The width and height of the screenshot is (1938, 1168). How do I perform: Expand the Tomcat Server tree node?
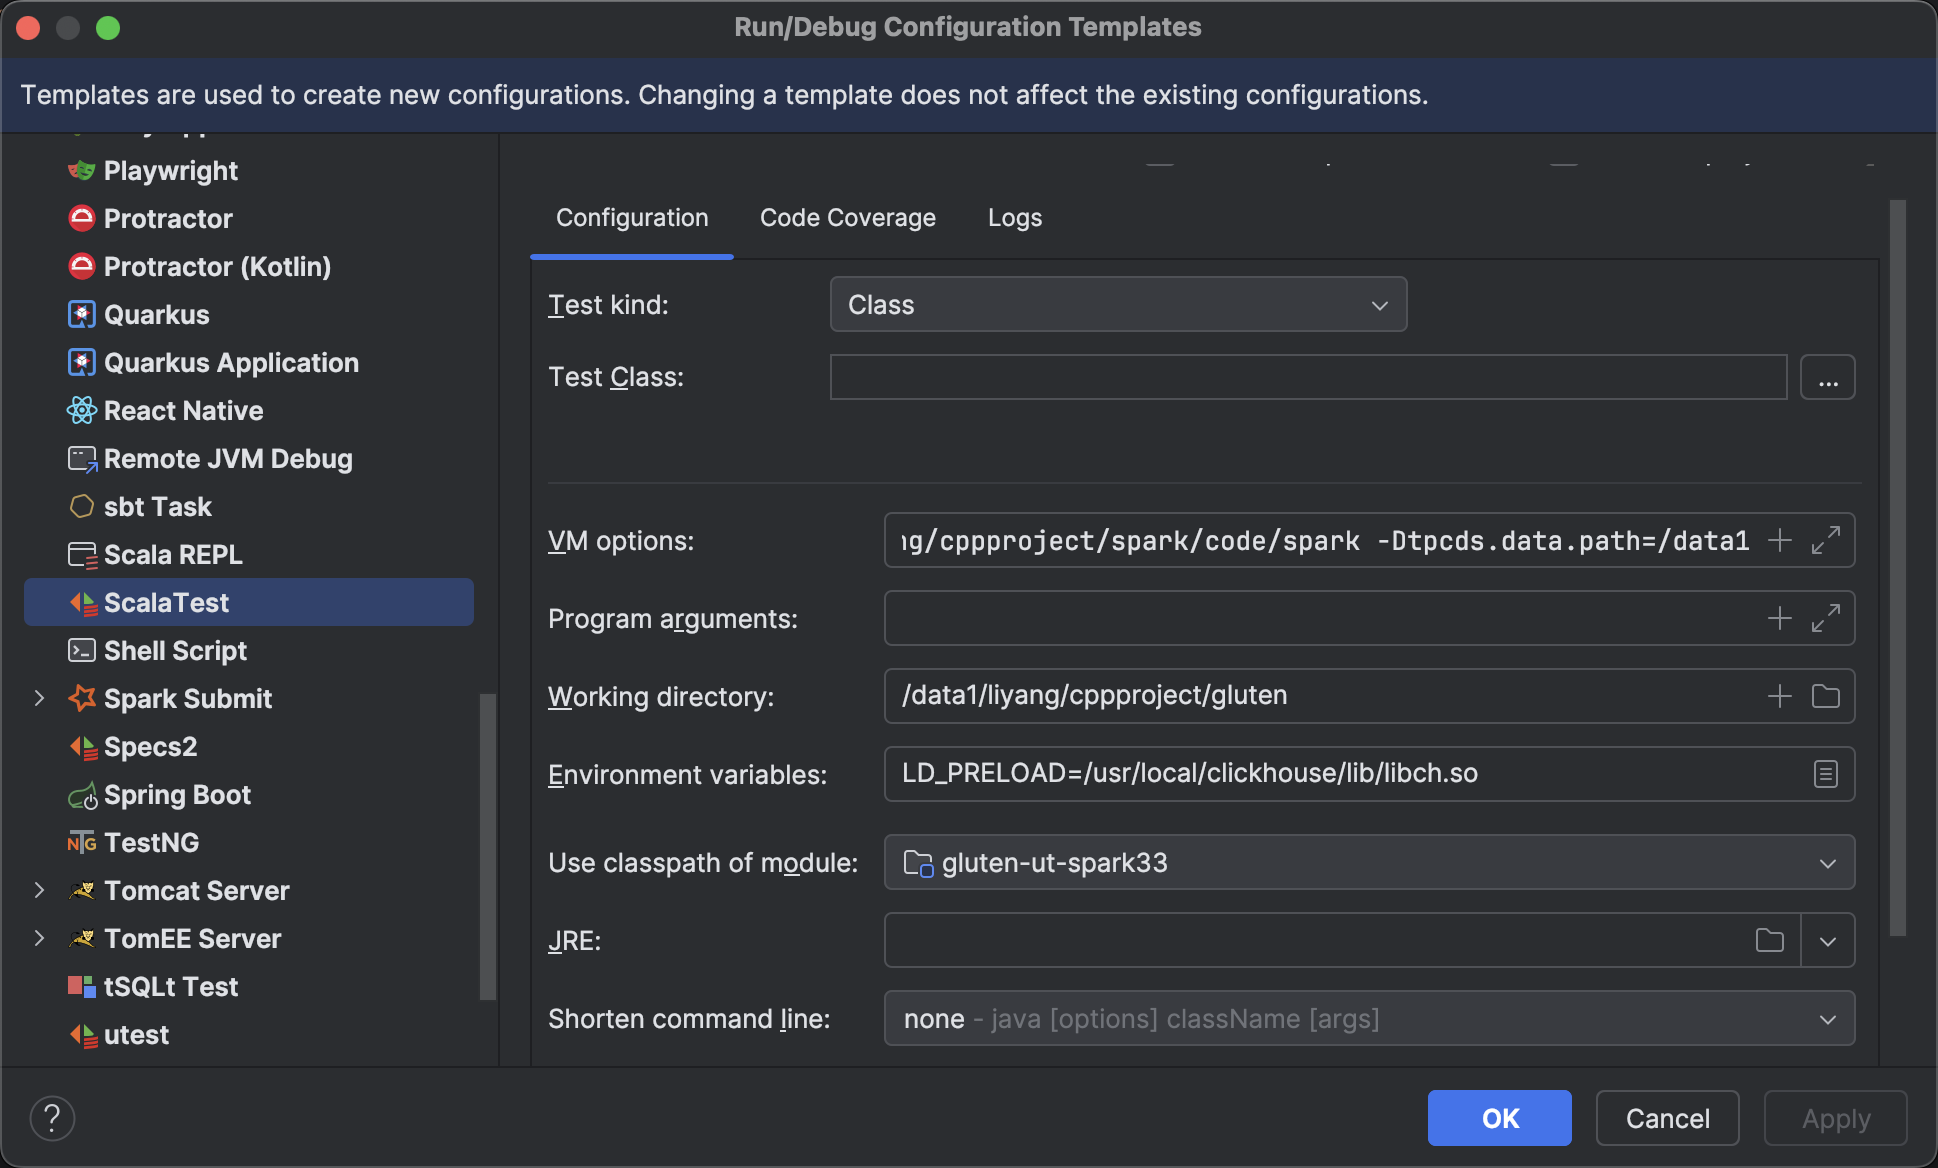pos(39,890)
